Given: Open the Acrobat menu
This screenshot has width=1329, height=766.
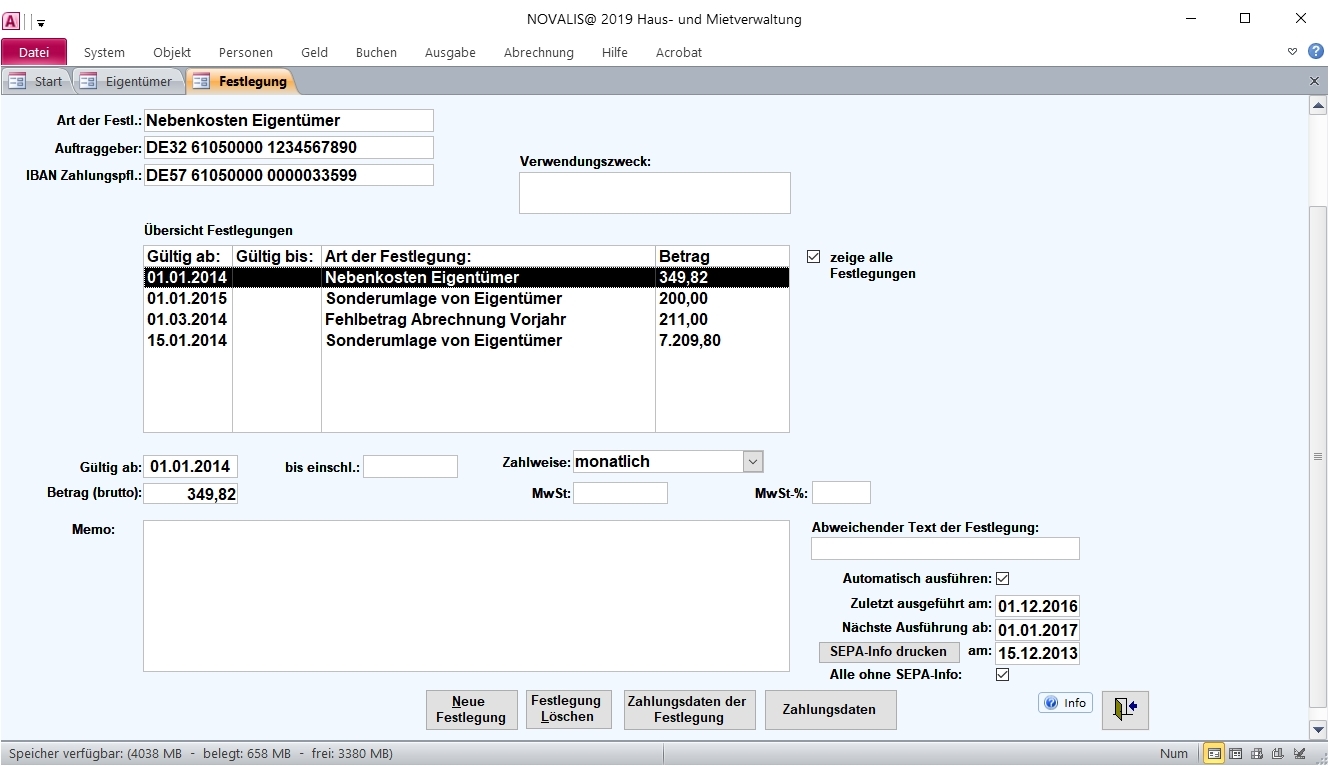Looking at the screenshot, I should coord(679,52).
